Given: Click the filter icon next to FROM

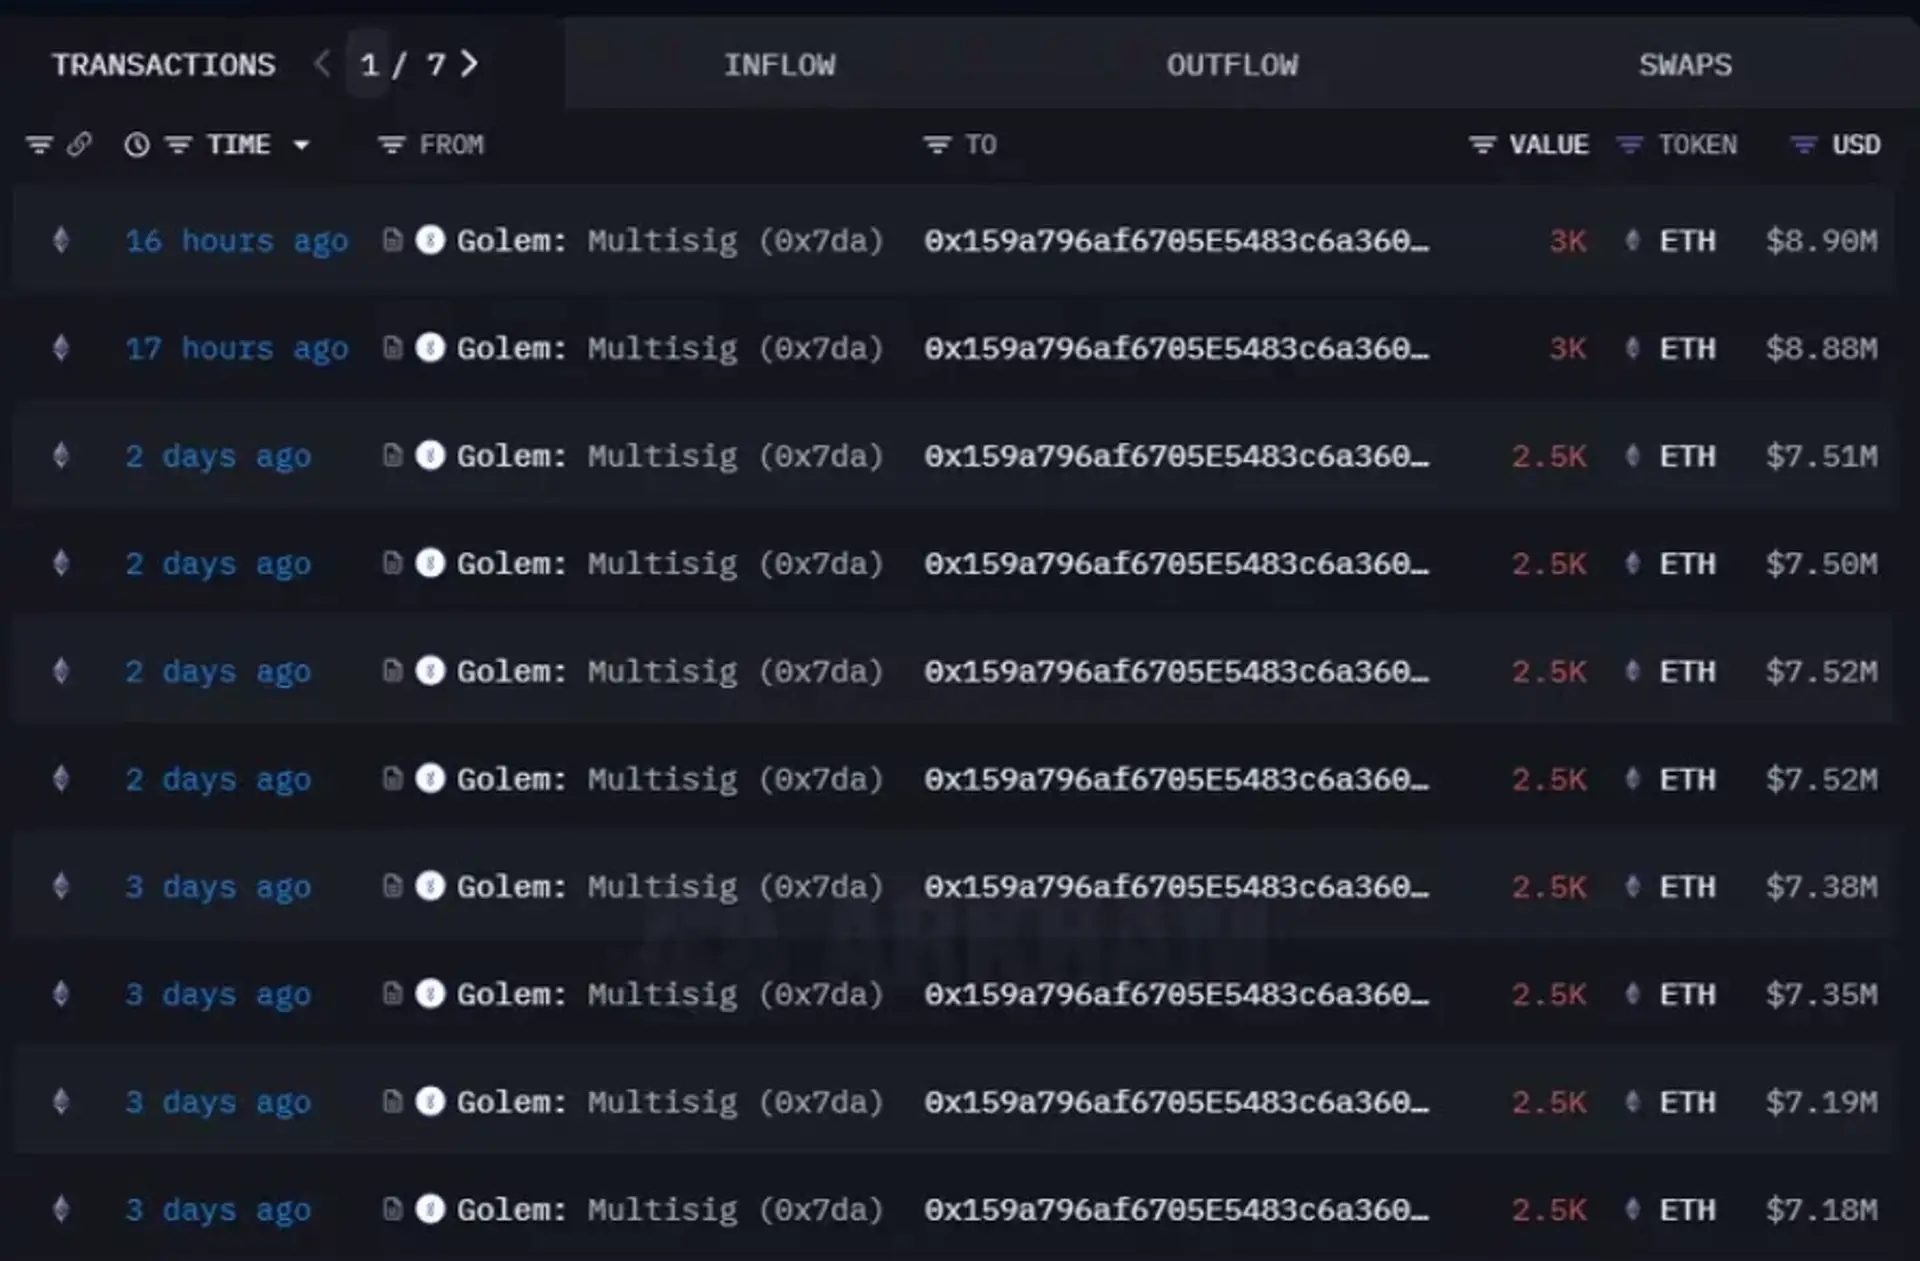Looking at the screenshot, I should pyautogui.click(x=391, y=145).
